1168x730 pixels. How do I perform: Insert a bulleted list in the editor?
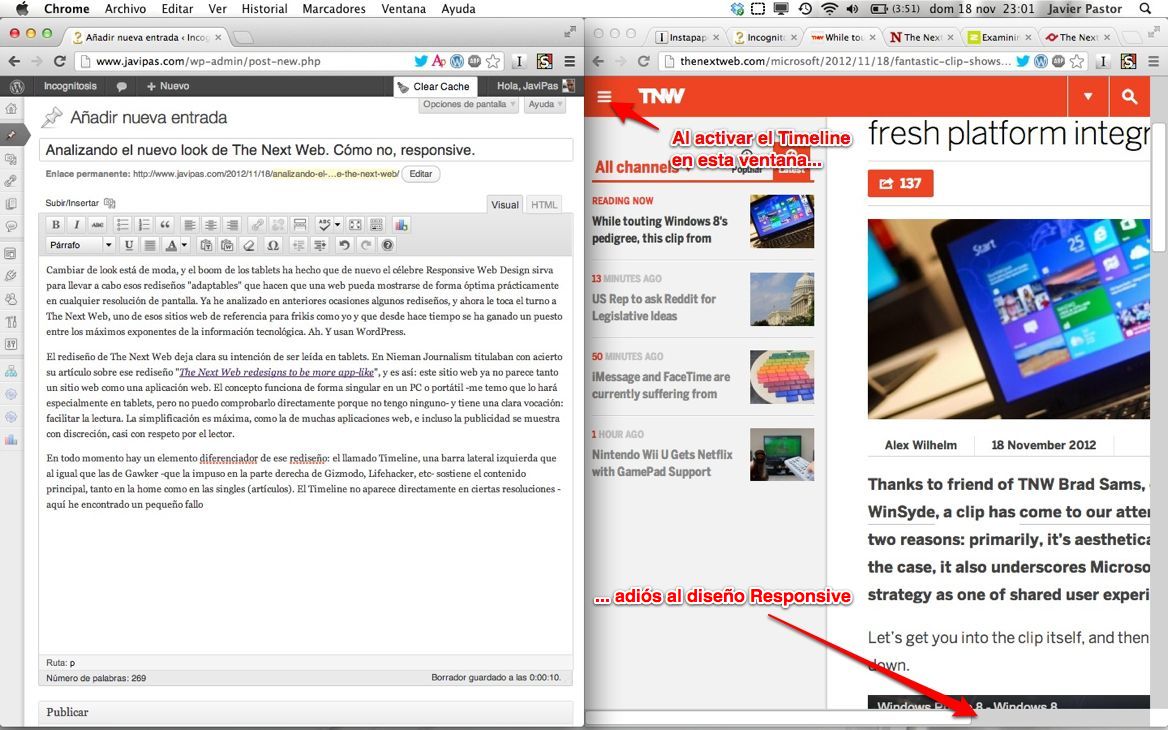[x=123, y=224]
